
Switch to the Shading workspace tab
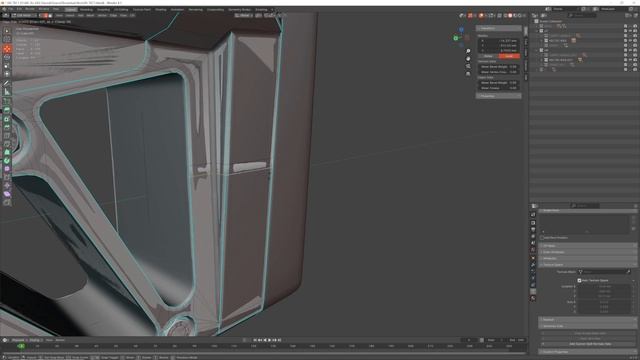(x=161, y=9)
